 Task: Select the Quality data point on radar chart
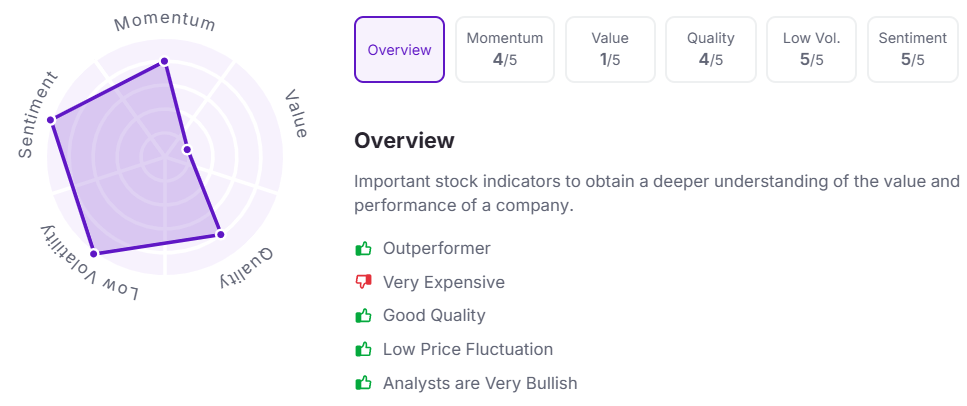221,234
